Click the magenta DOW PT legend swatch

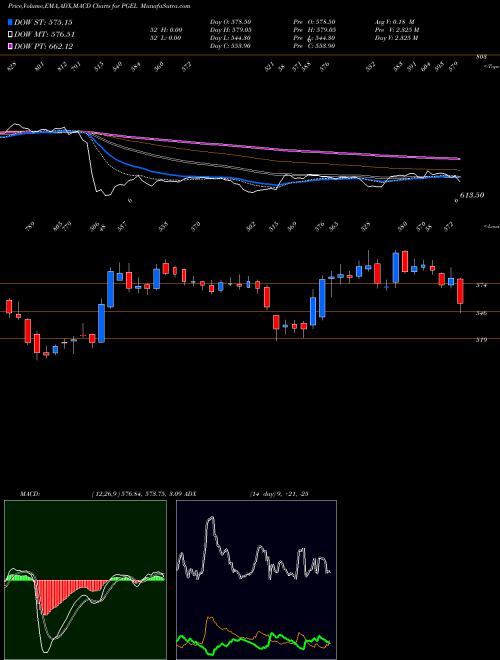coord(10,46)
